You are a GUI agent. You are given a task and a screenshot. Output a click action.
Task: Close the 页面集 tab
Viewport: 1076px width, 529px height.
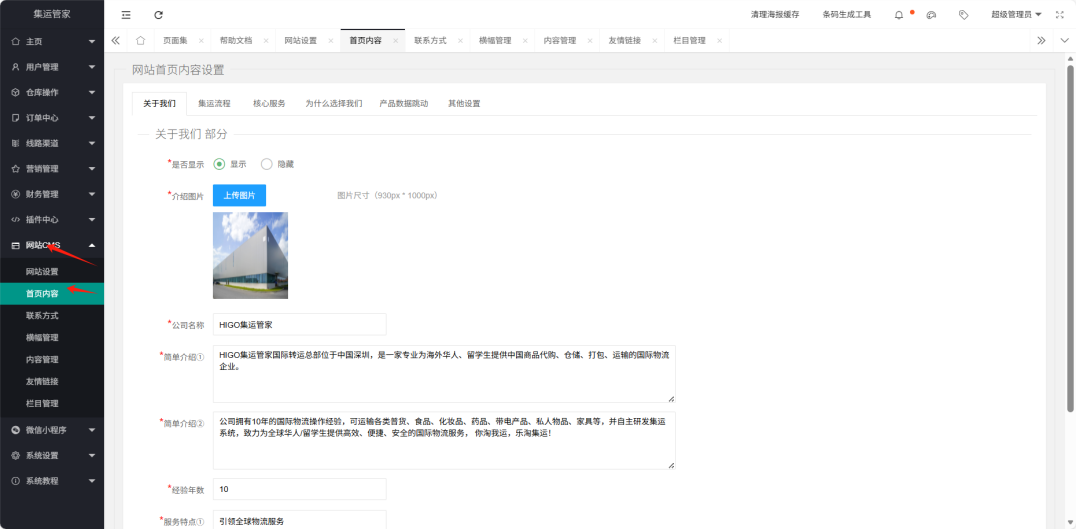201,41
